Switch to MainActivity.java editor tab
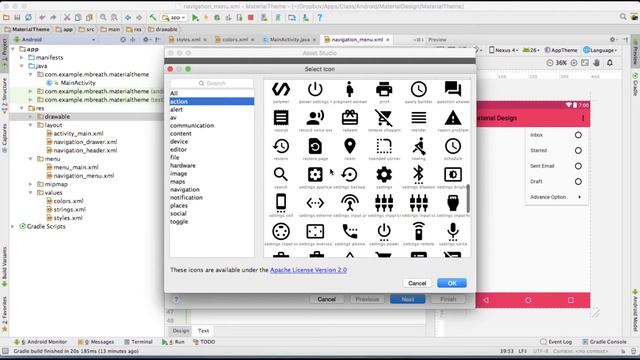Viewport: 640px width, 360px height. (289, 40)
